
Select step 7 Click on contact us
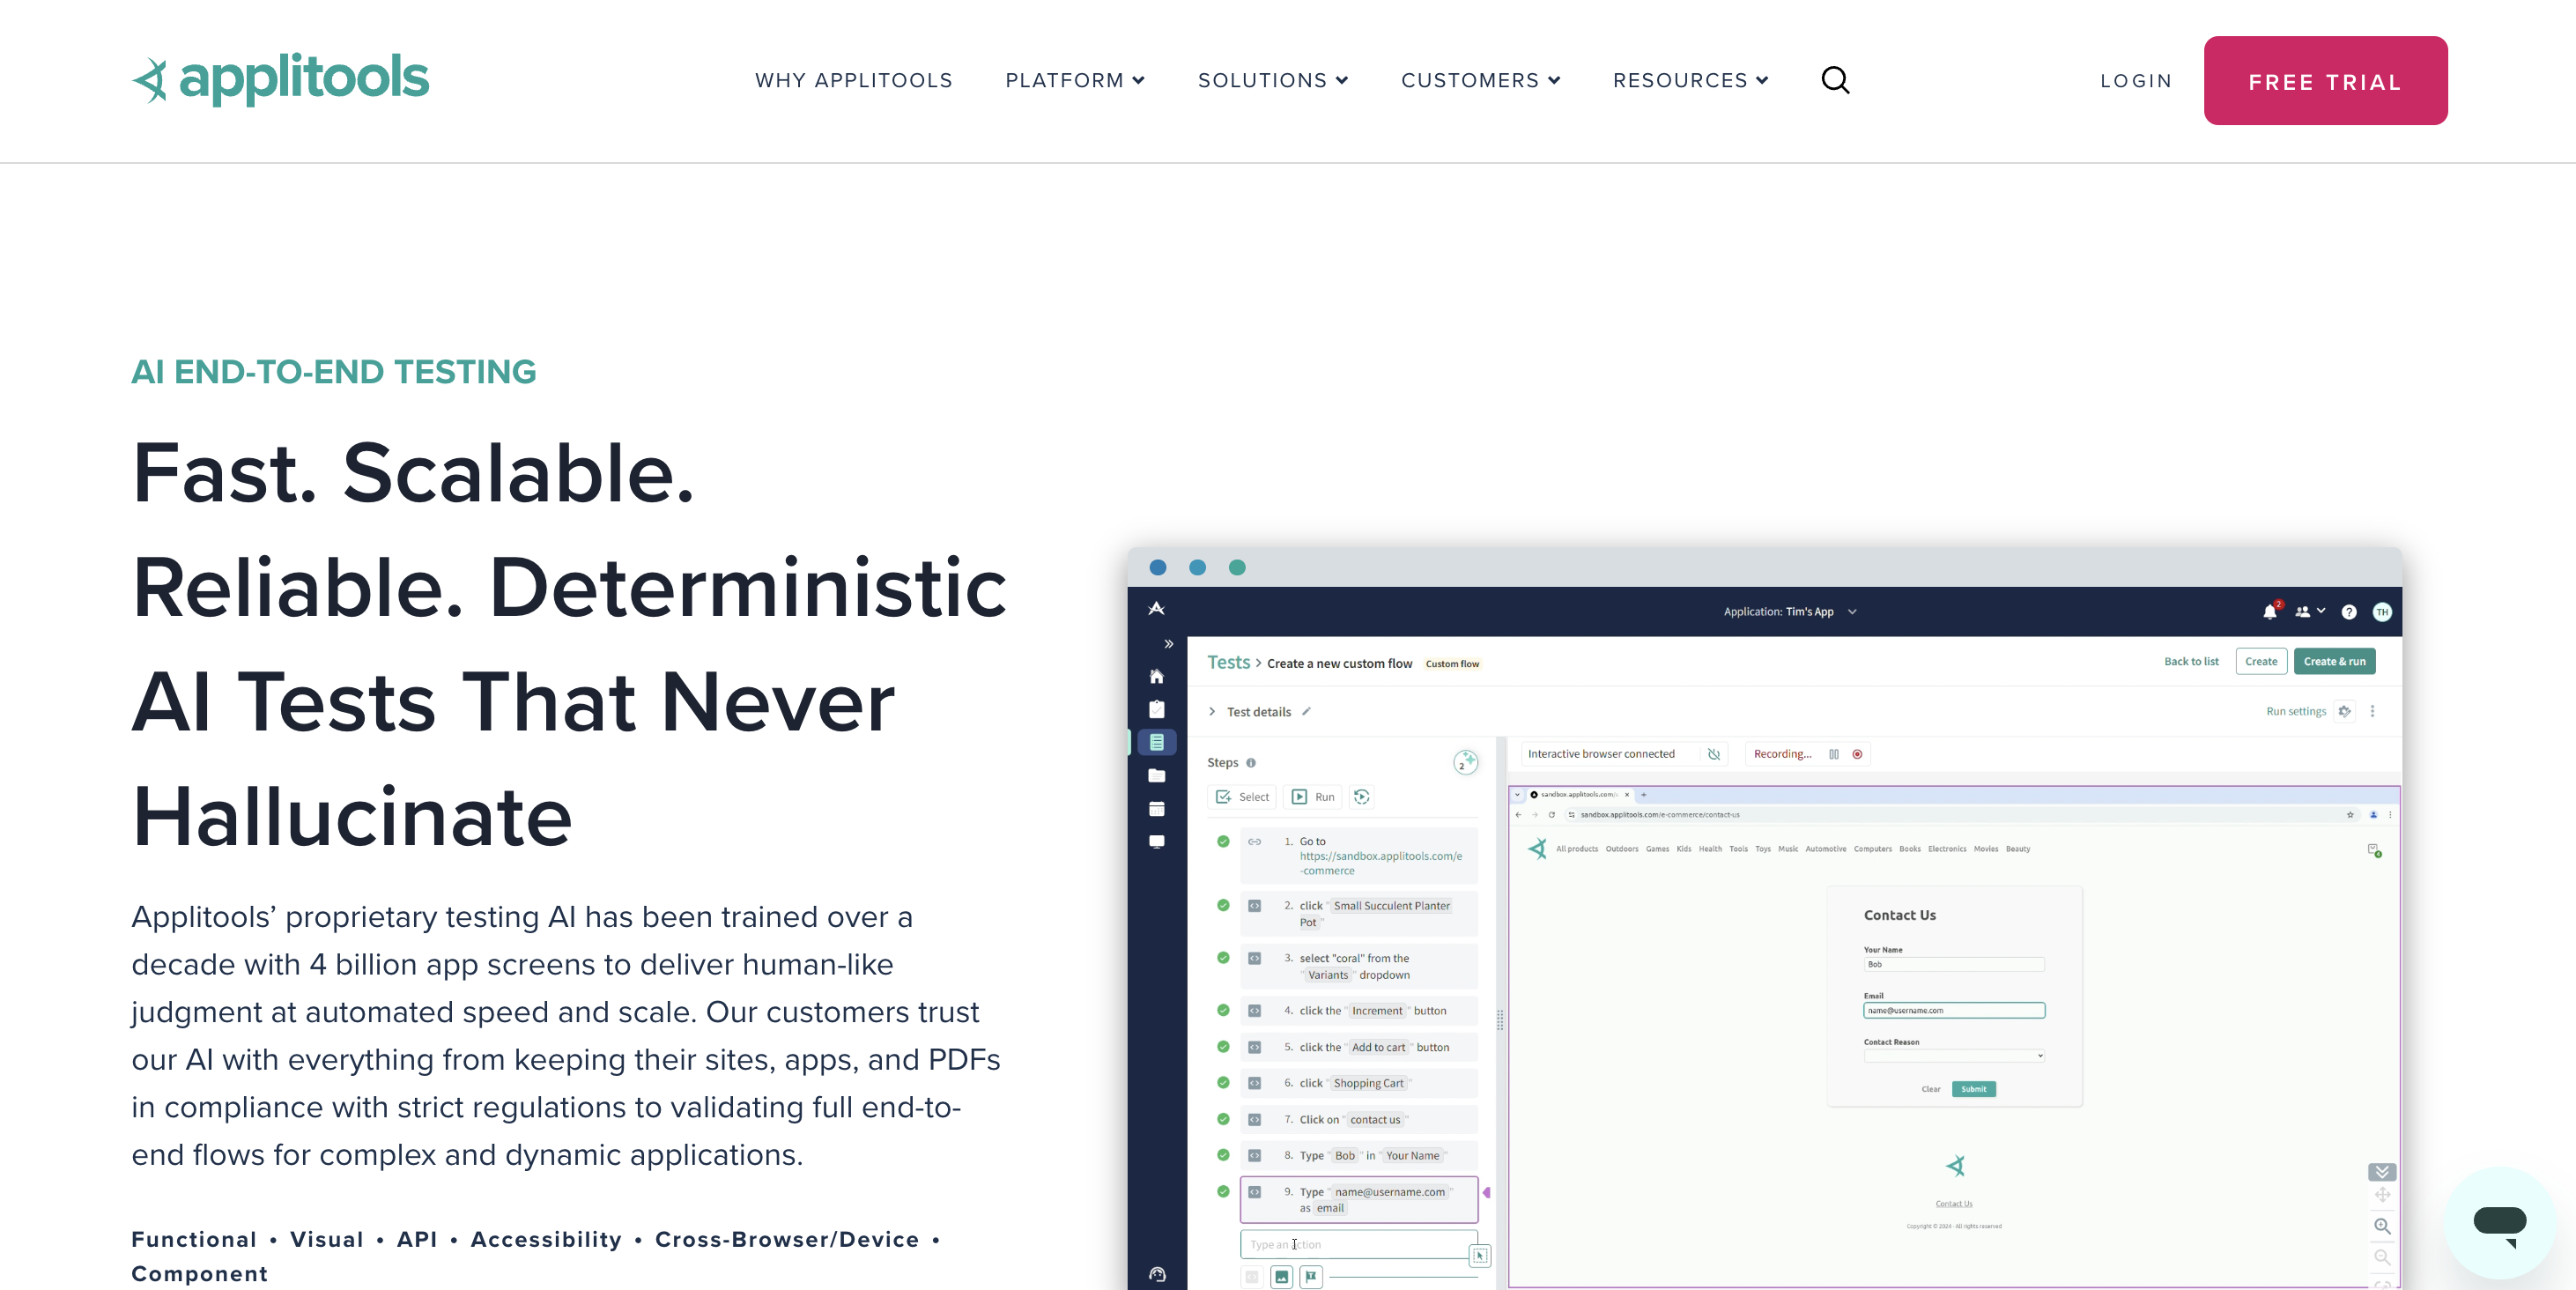1358,1119
